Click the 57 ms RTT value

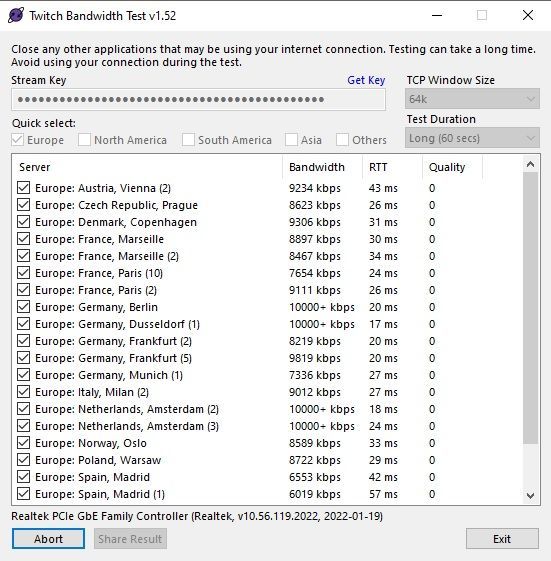[x=383, y=494]
